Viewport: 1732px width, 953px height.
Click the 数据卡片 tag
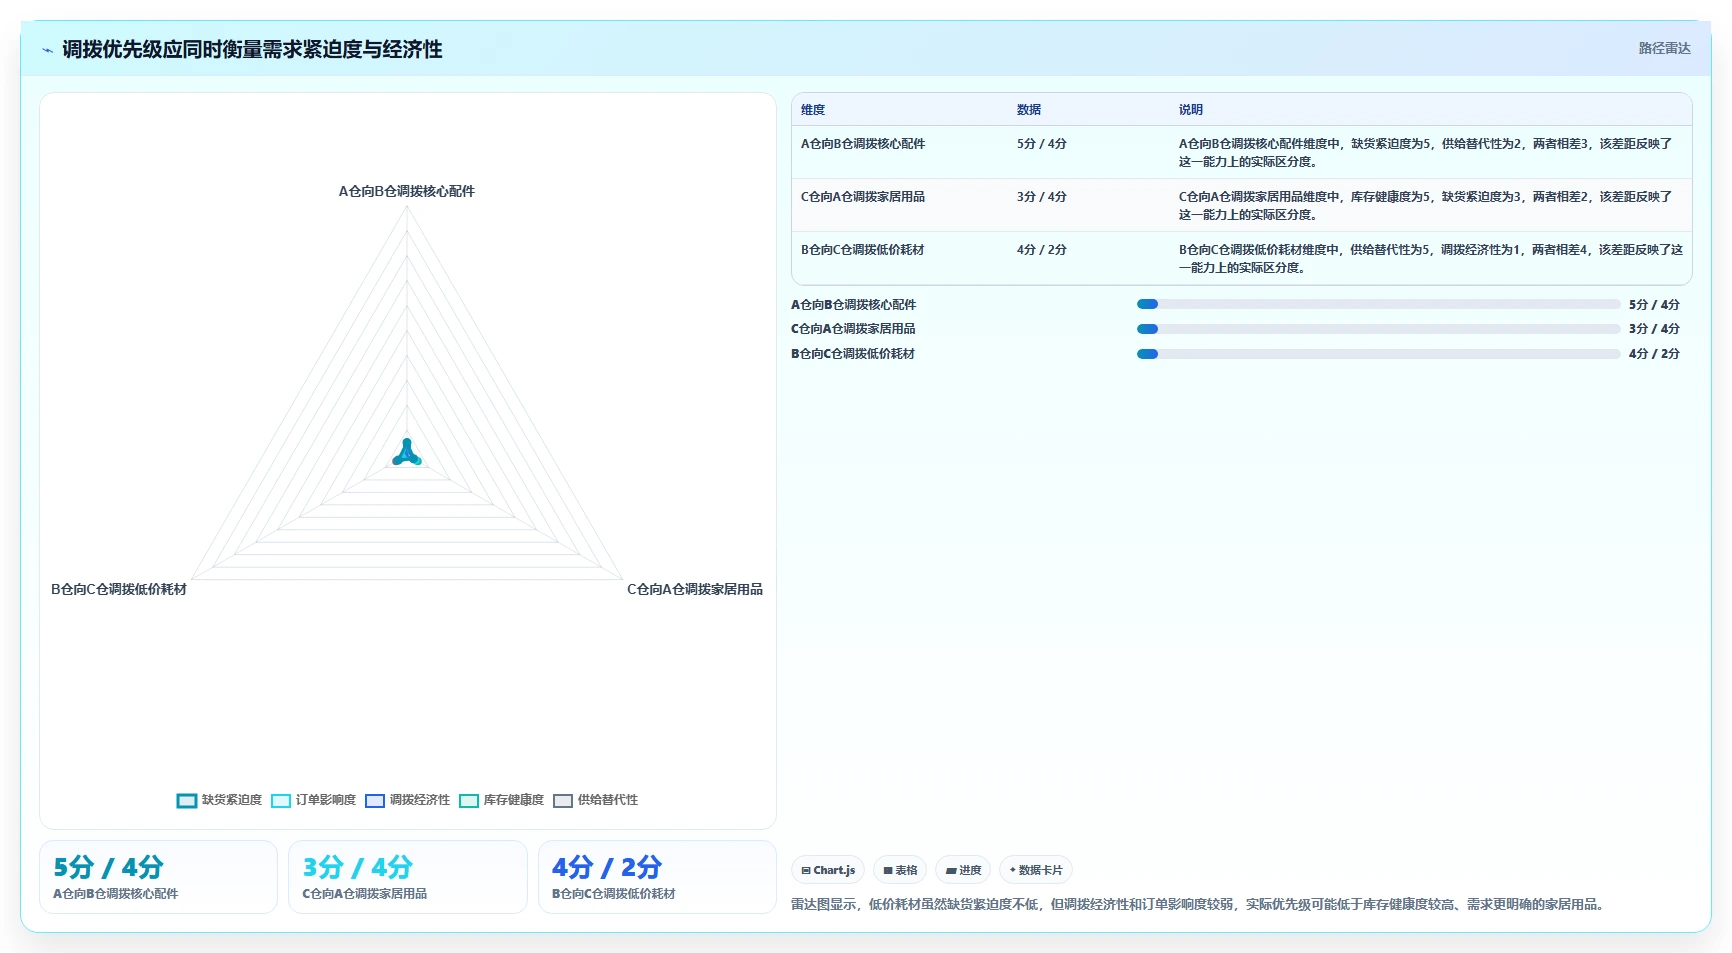1036,870
